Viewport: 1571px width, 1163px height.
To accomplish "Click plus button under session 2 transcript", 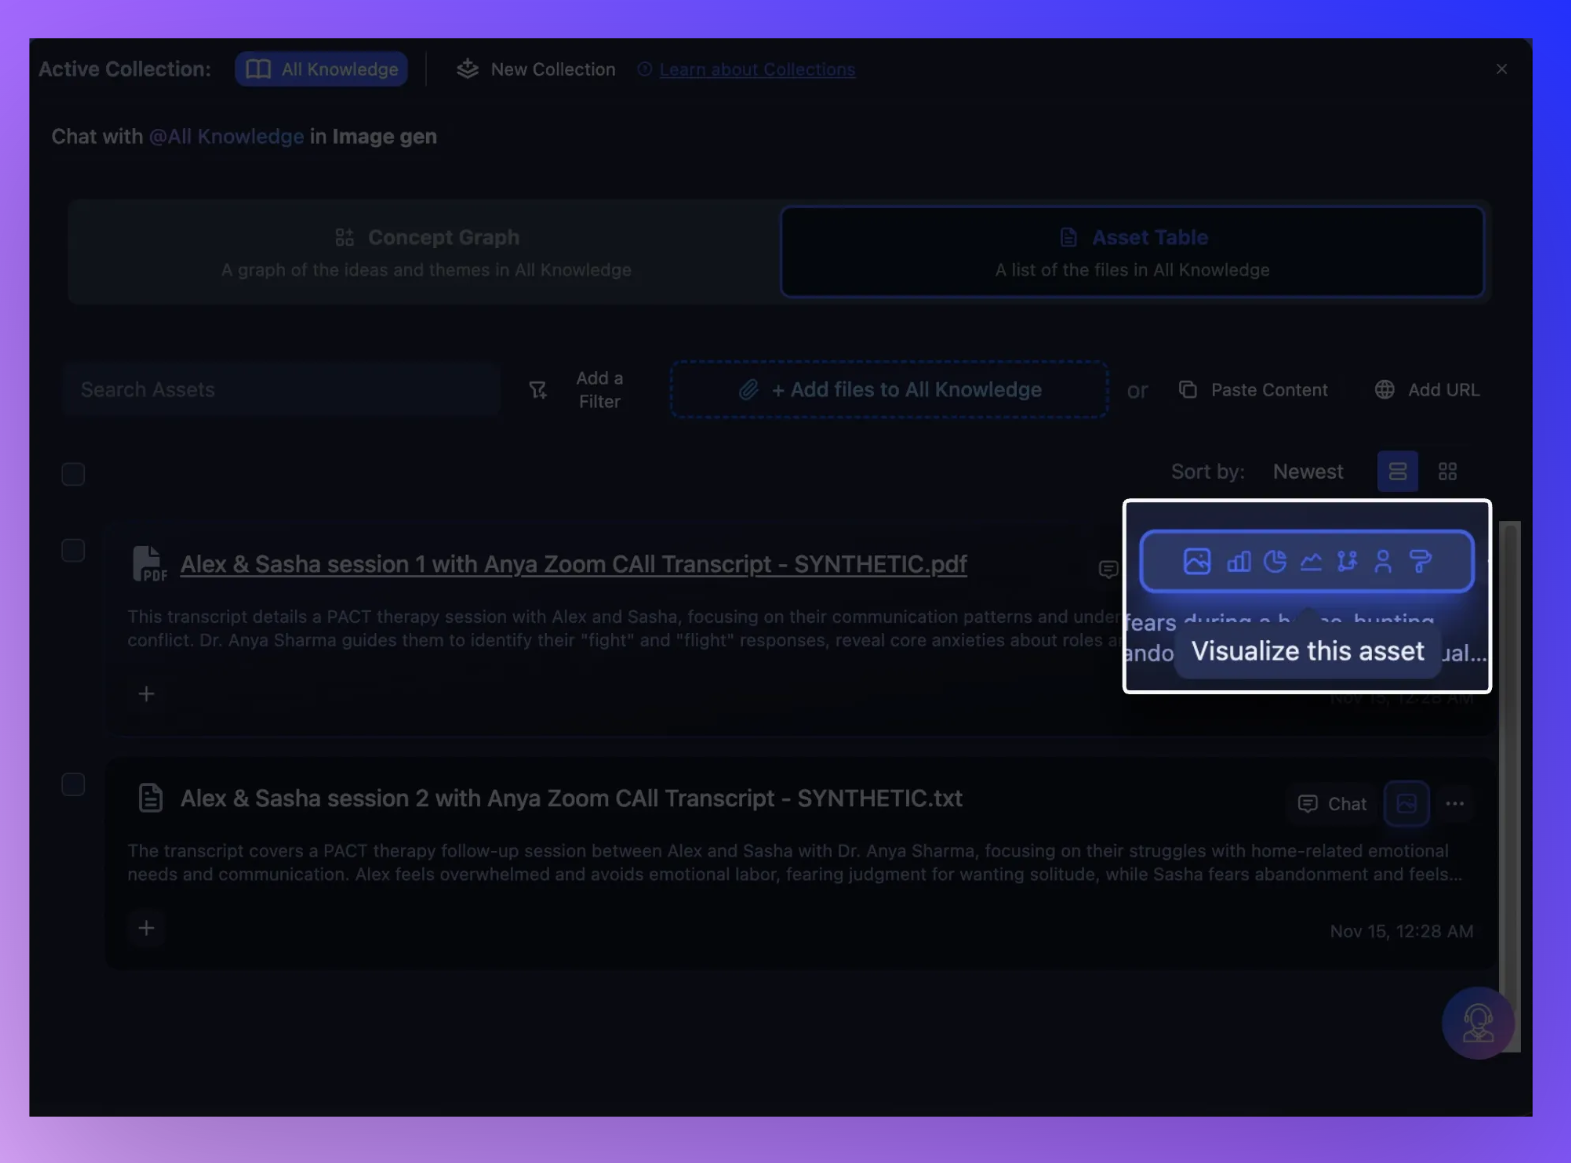I will [146, 928].
